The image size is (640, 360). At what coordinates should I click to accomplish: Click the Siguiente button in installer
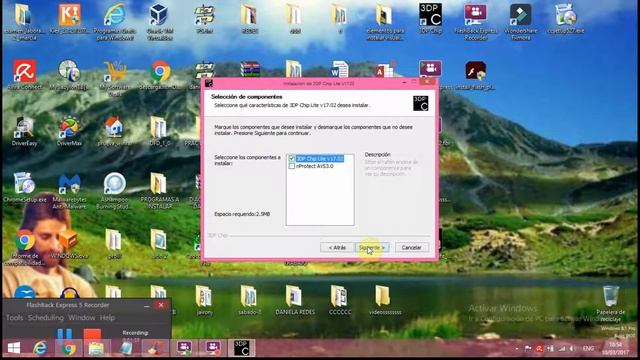click(372, 247)
